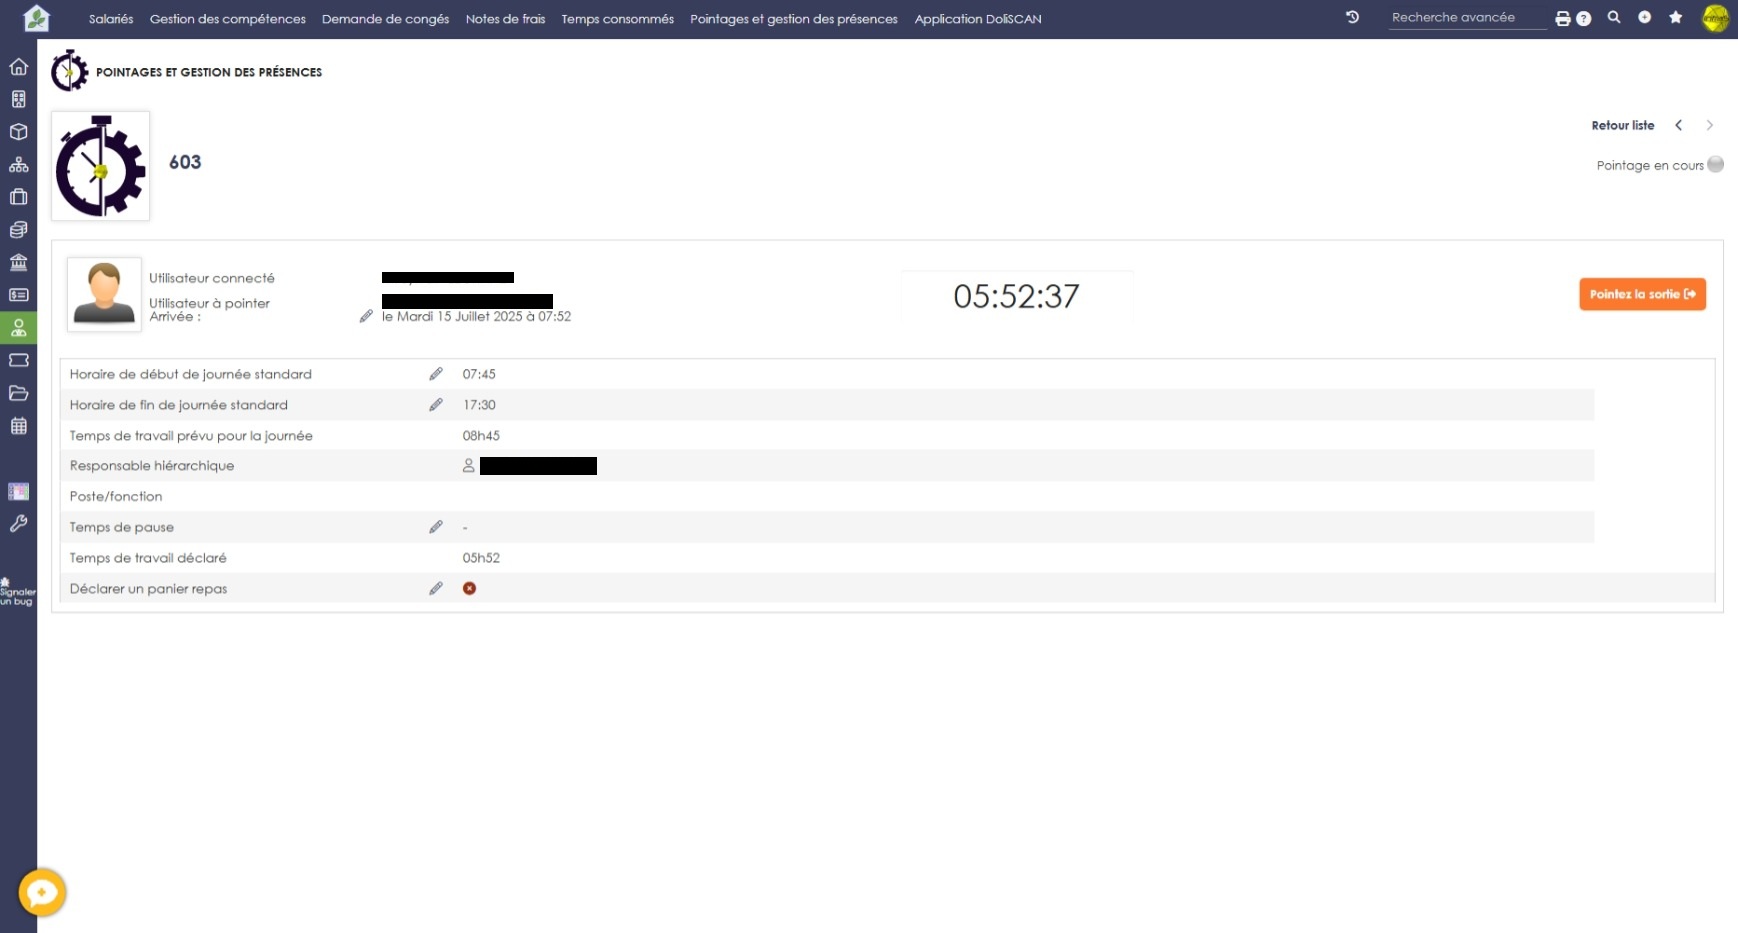Click the page title Pointages et gestion des présences
Image resolution: width=1738 pixels, height=933 pixels.
(209, 72)
